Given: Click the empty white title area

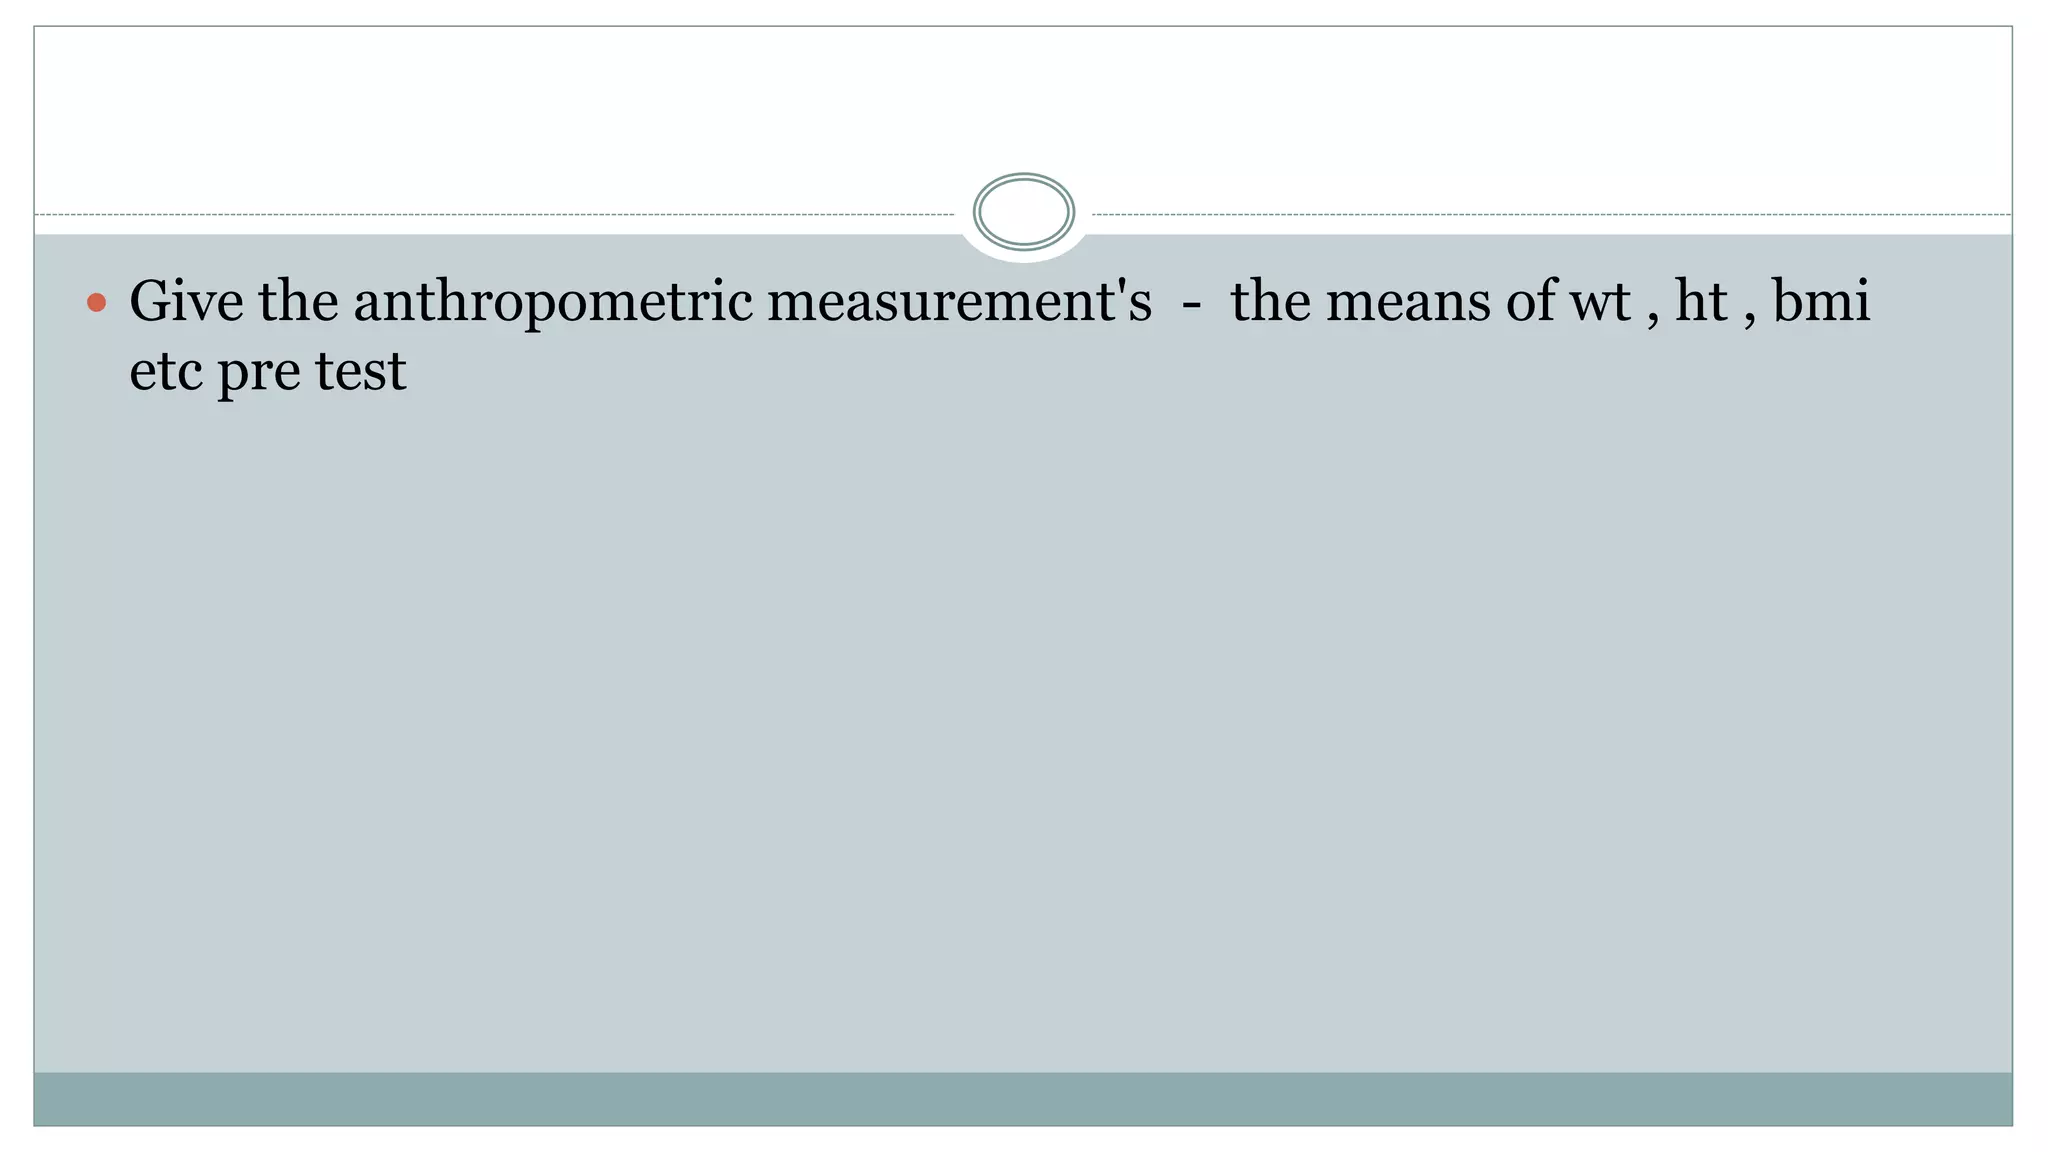Looking at the screenshot, I should click(x=1023, y=100).
